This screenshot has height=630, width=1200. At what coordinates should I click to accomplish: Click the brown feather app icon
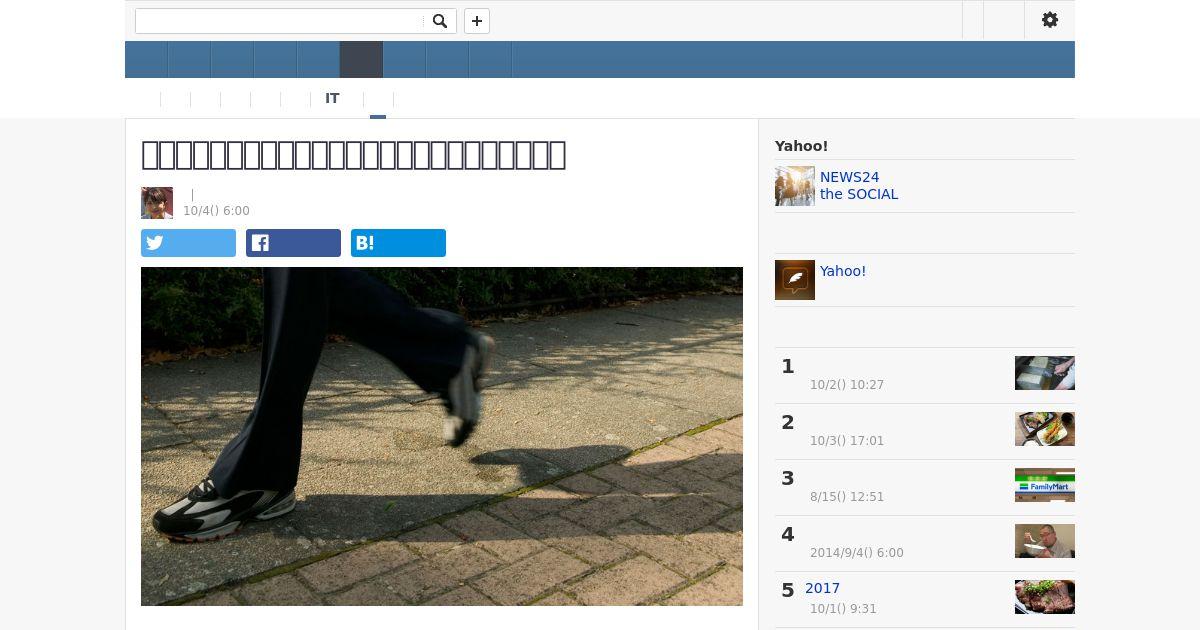[x=795, y=280]
